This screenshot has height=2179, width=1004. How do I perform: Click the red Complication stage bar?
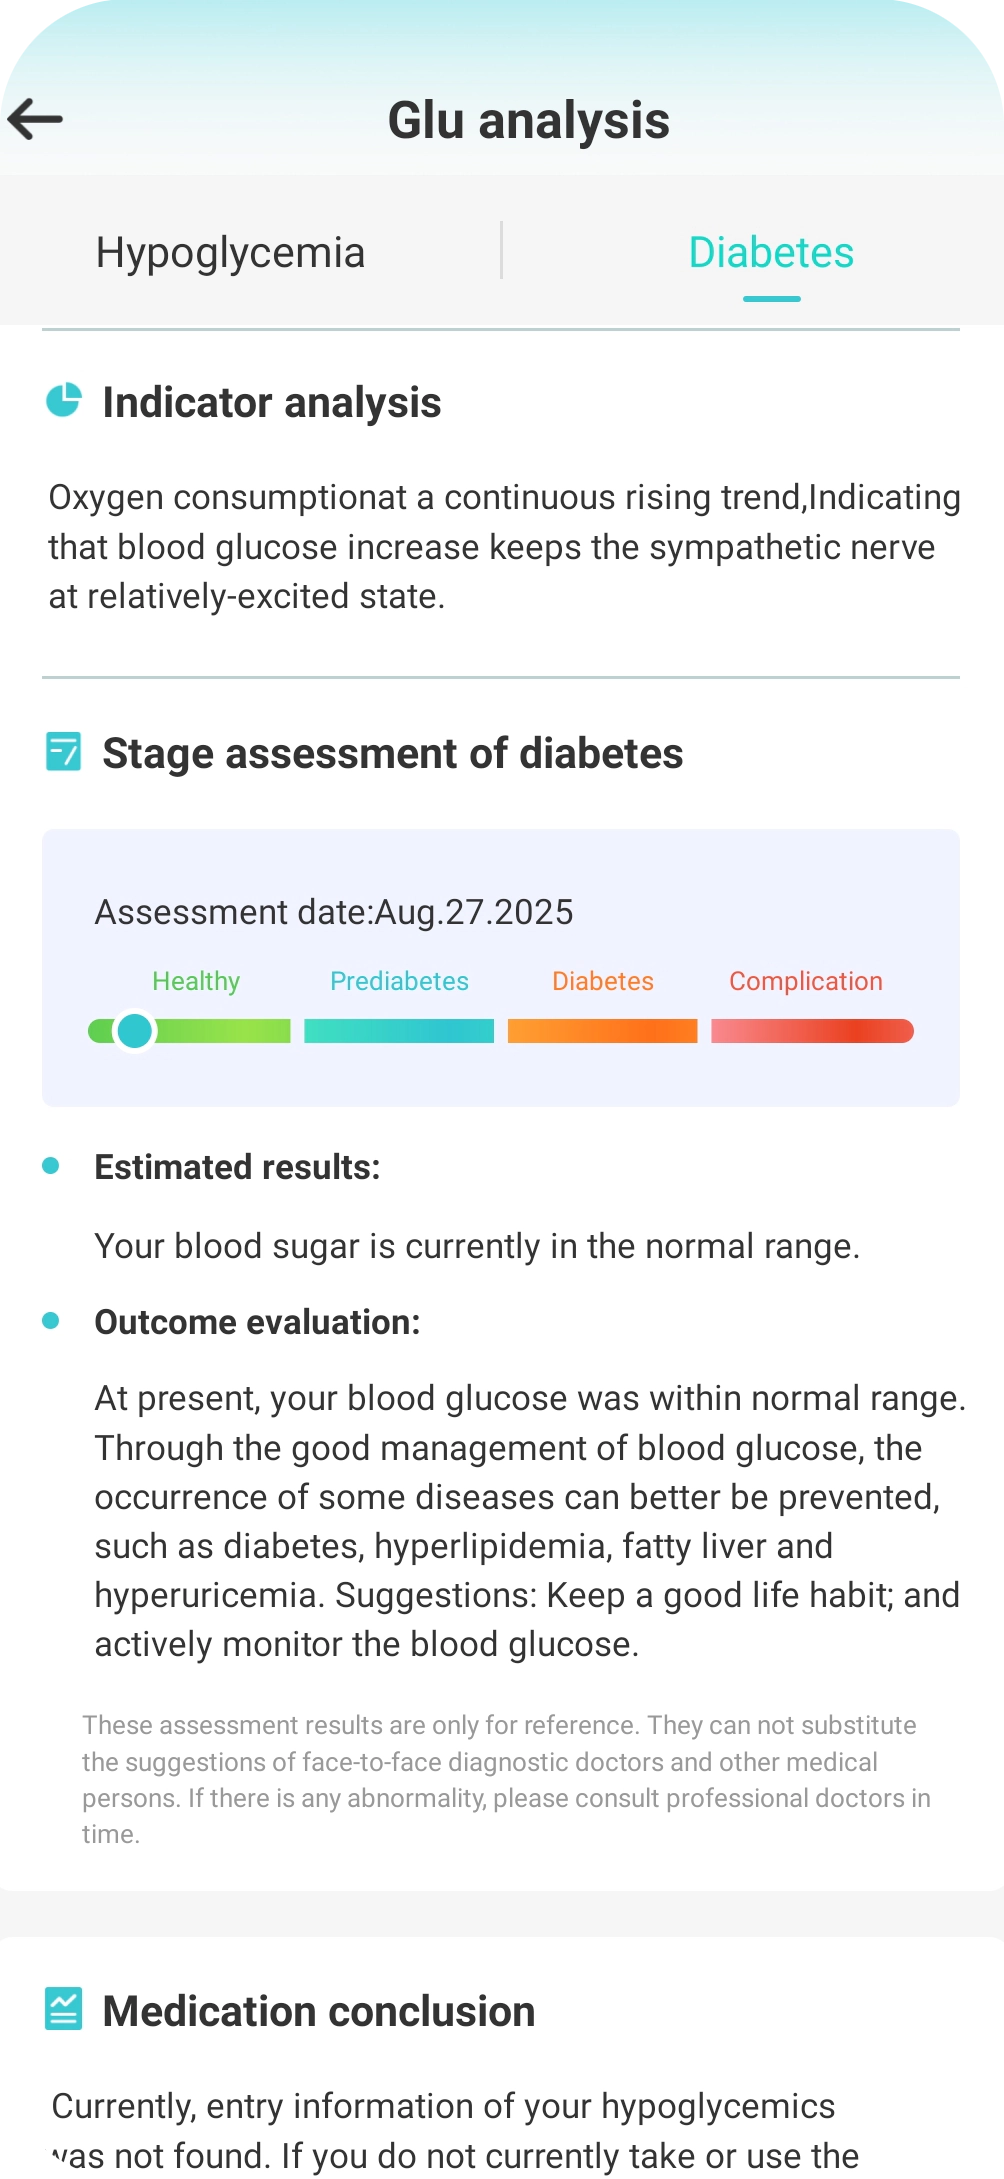tap(812, 1031)
